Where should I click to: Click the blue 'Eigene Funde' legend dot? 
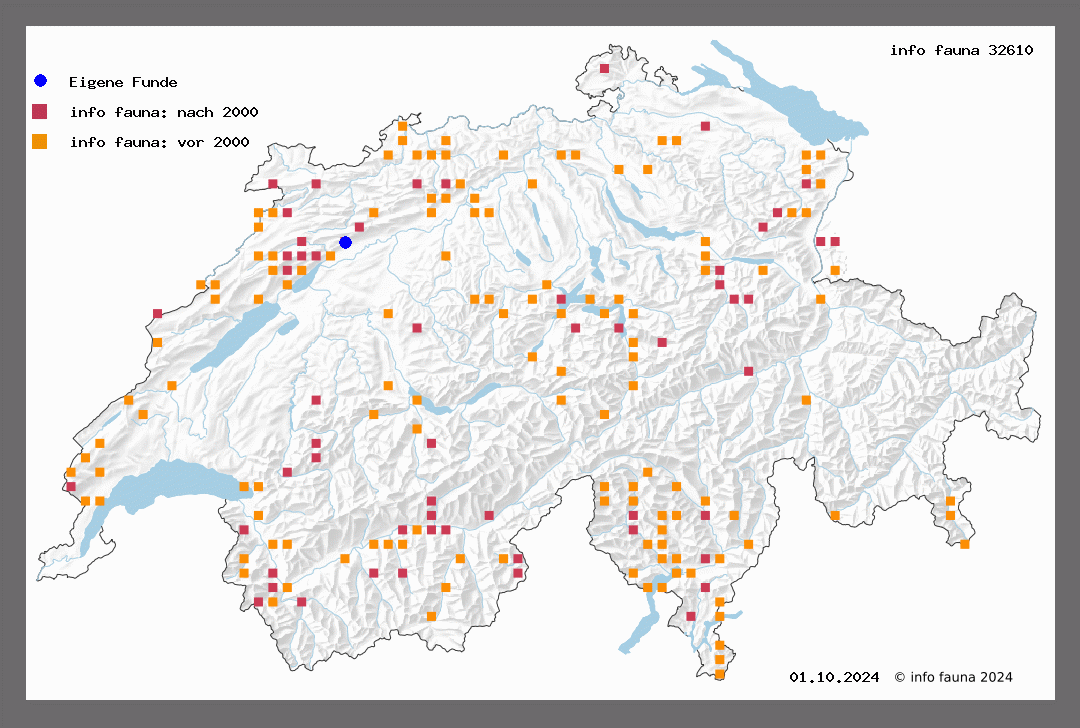point(40,81)
